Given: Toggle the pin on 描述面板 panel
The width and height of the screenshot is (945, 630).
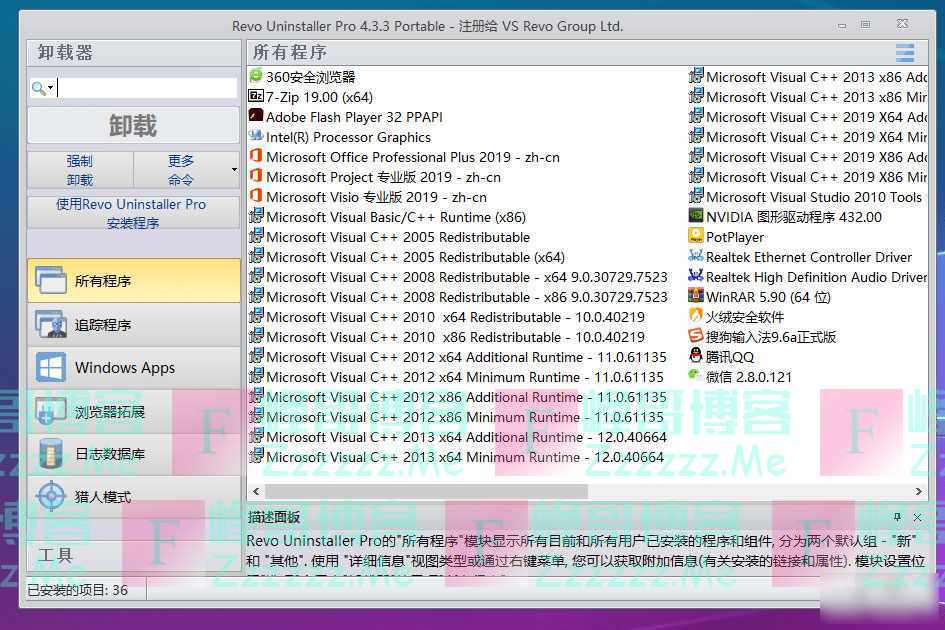Looking at the screenshot, I should pos(897,517).
